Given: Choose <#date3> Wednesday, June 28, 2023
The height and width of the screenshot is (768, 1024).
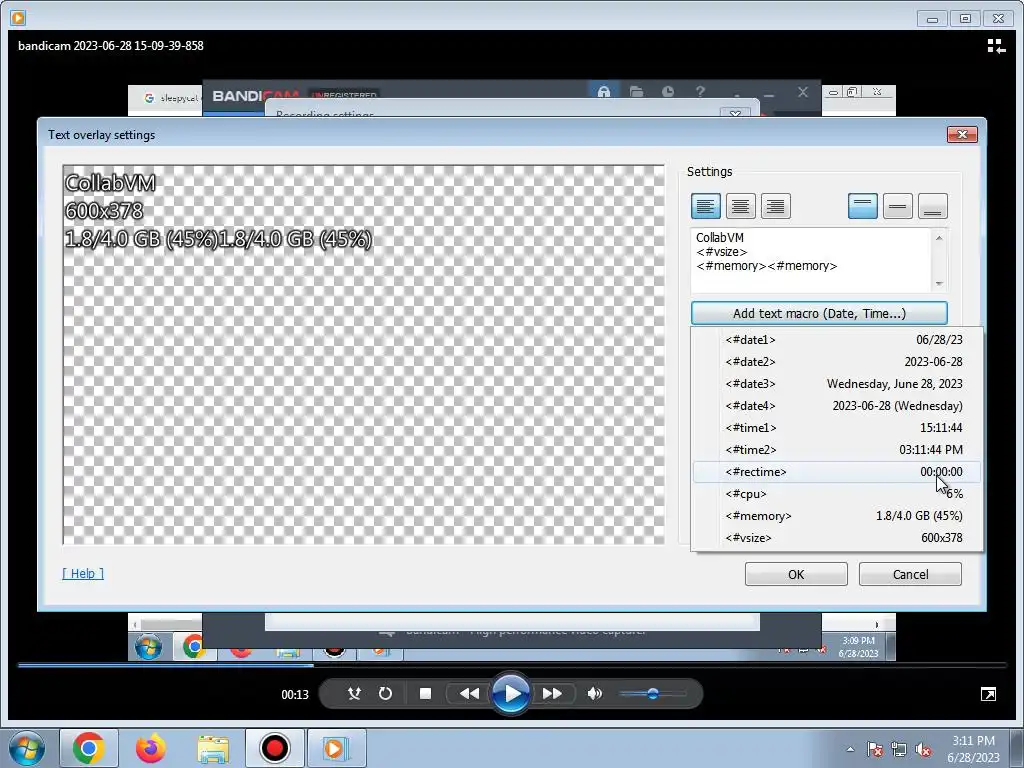Looking at the screenshot, I should click(x=837, y=384).
